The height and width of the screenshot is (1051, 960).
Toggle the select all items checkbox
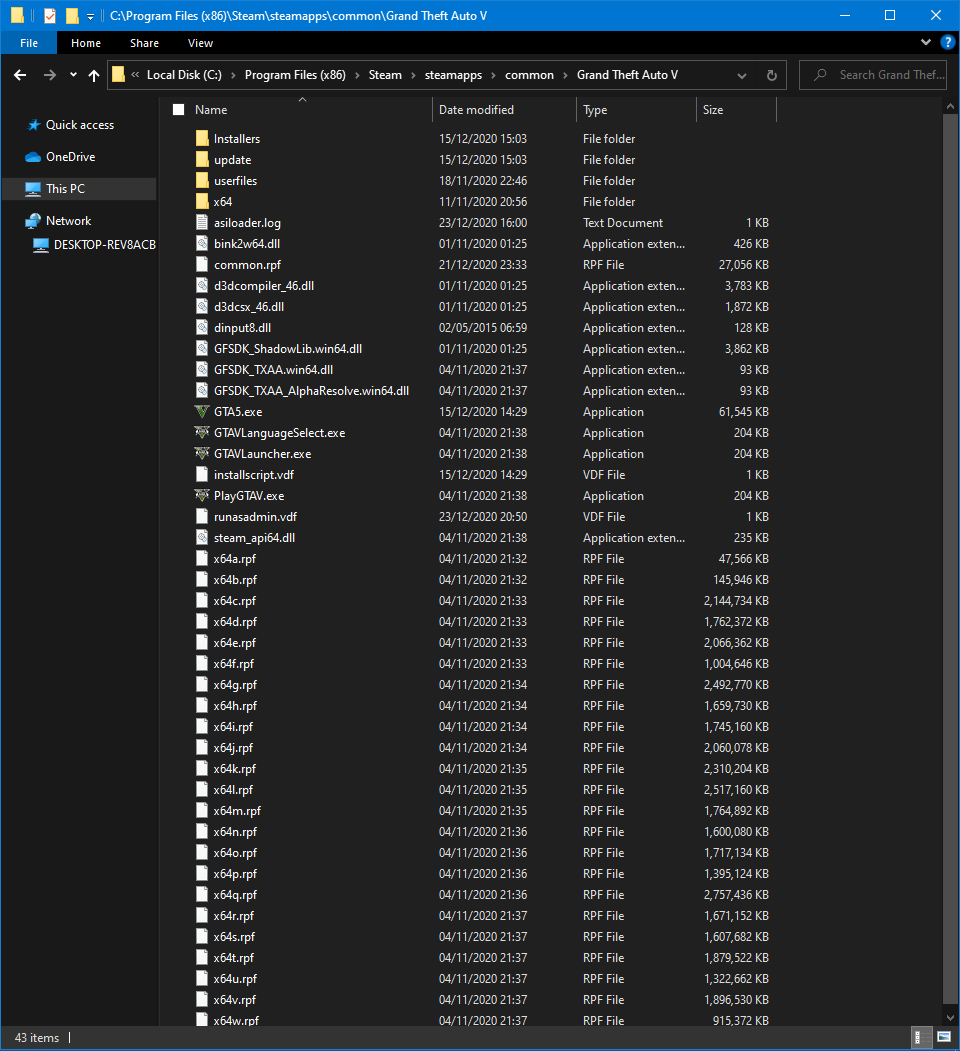click(x=179, y=110)
